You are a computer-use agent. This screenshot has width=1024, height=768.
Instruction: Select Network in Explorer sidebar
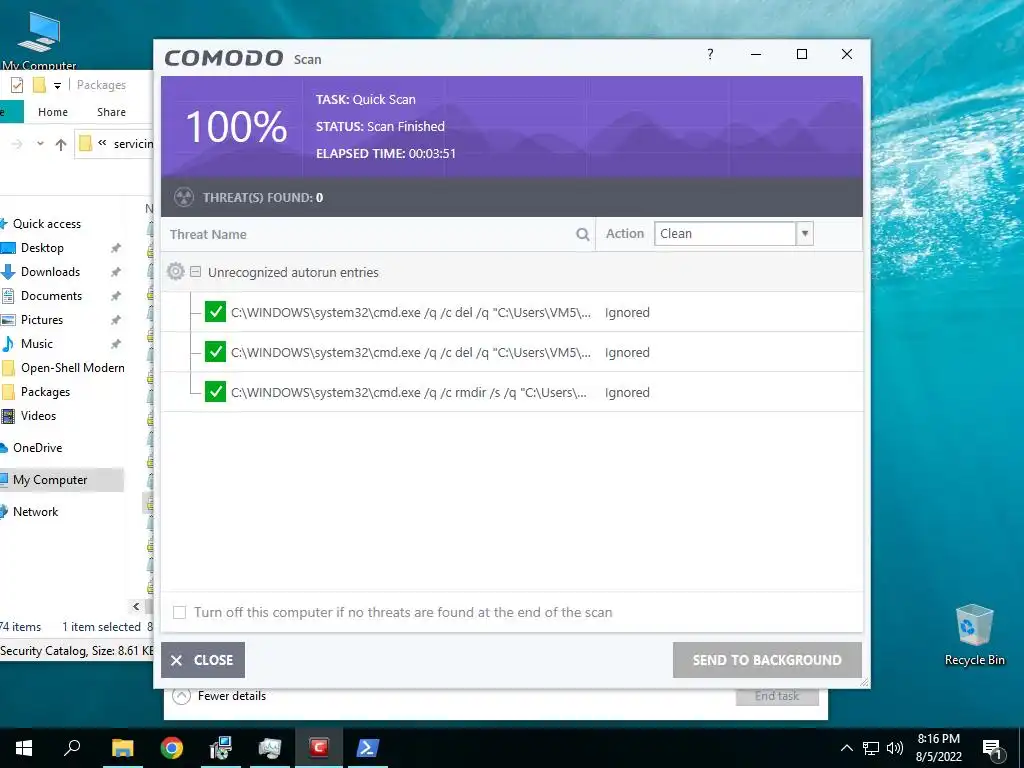pos(35,512)
